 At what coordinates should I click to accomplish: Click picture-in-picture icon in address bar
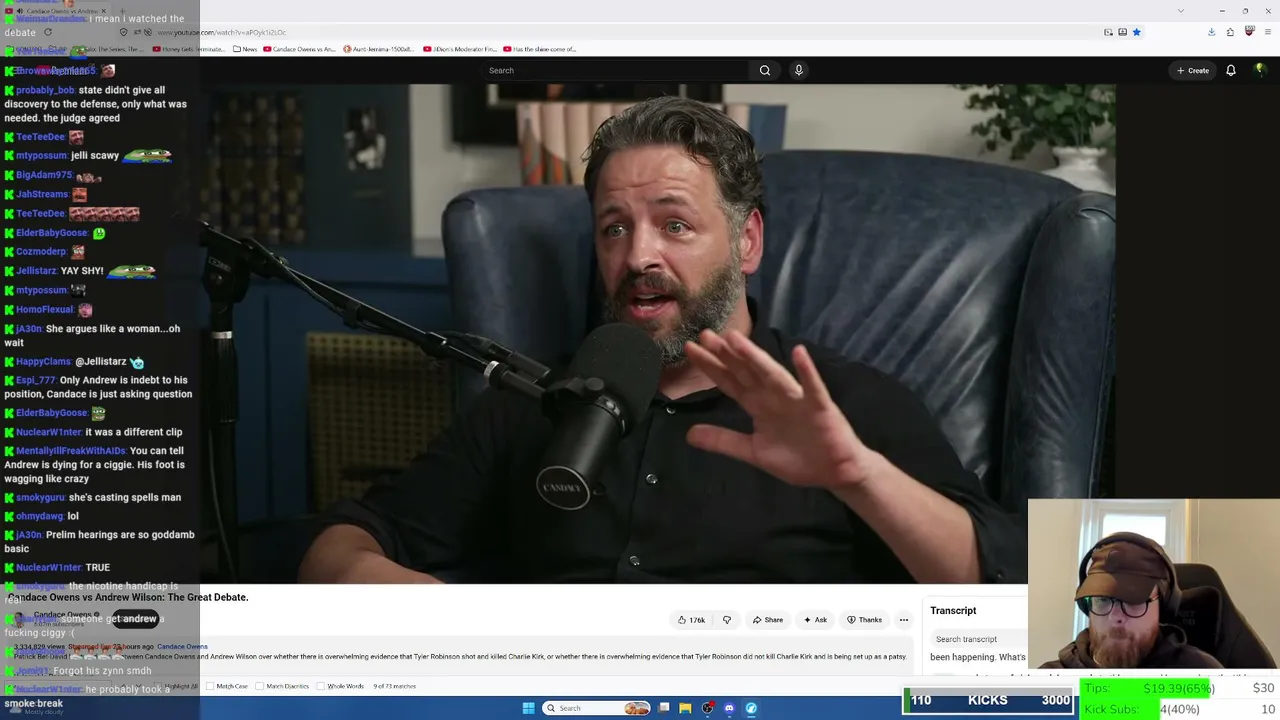(x=1108, y=32)
